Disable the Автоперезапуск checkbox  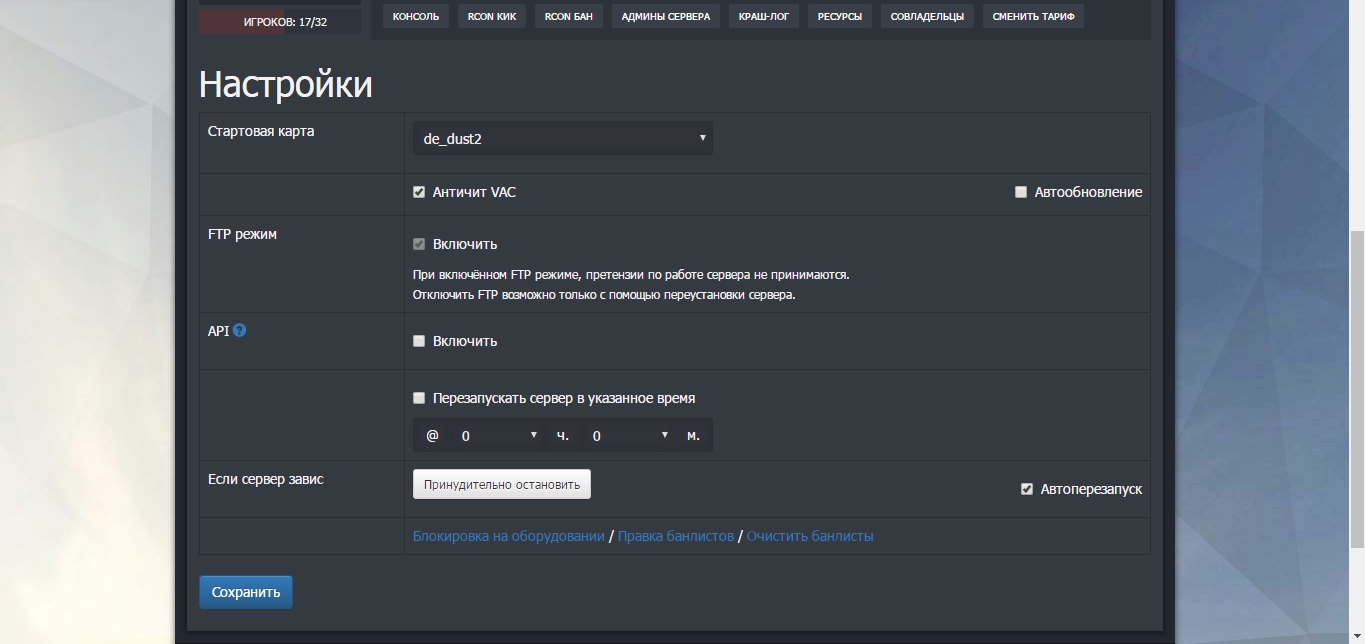pos(1027,489)
